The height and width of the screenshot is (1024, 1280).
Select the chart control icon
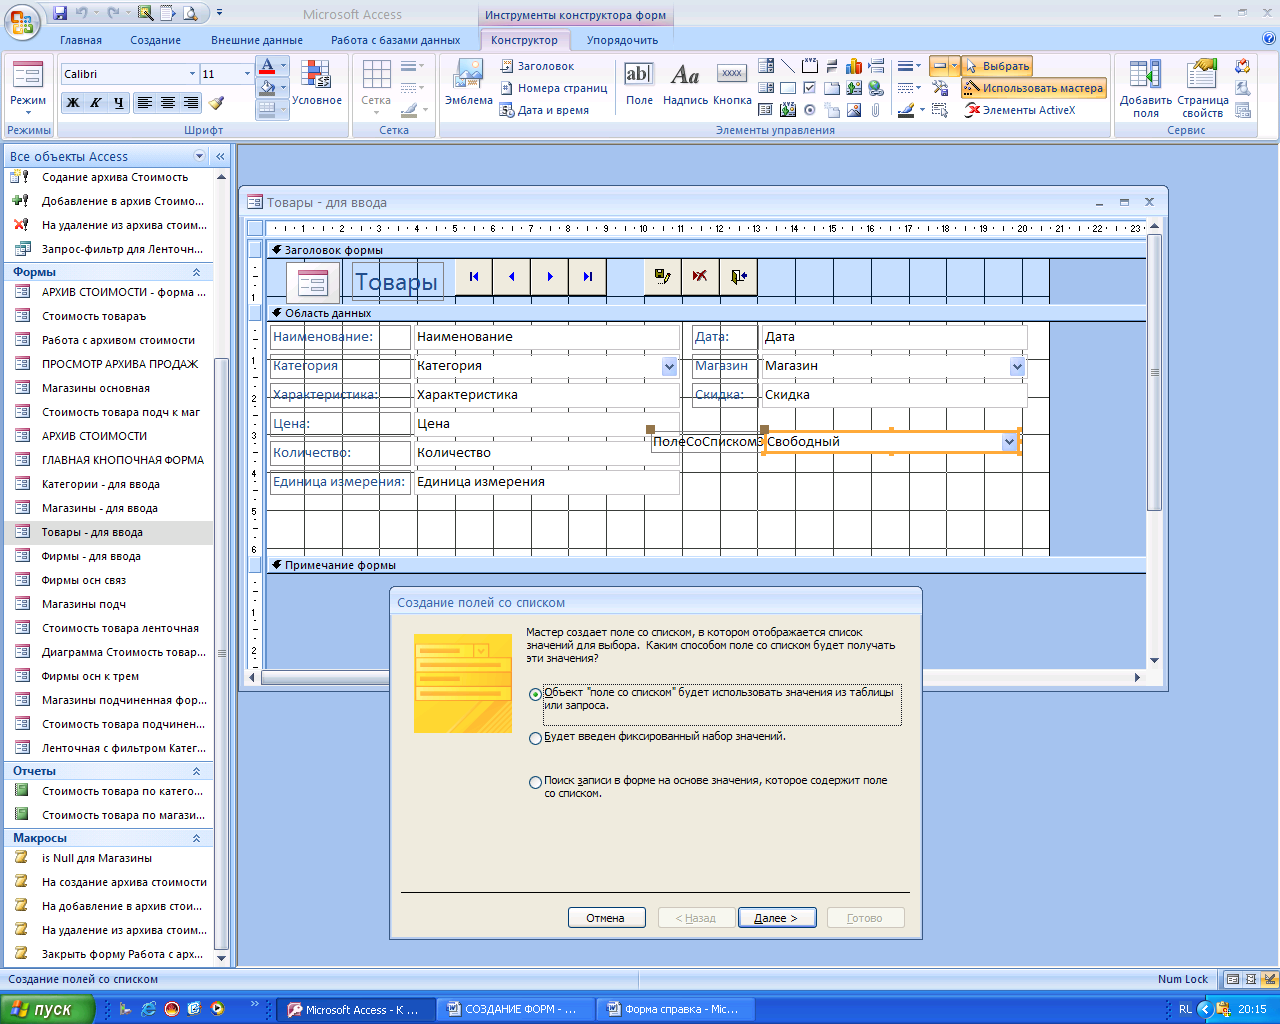pyautogui.click(x=853, y=66)
